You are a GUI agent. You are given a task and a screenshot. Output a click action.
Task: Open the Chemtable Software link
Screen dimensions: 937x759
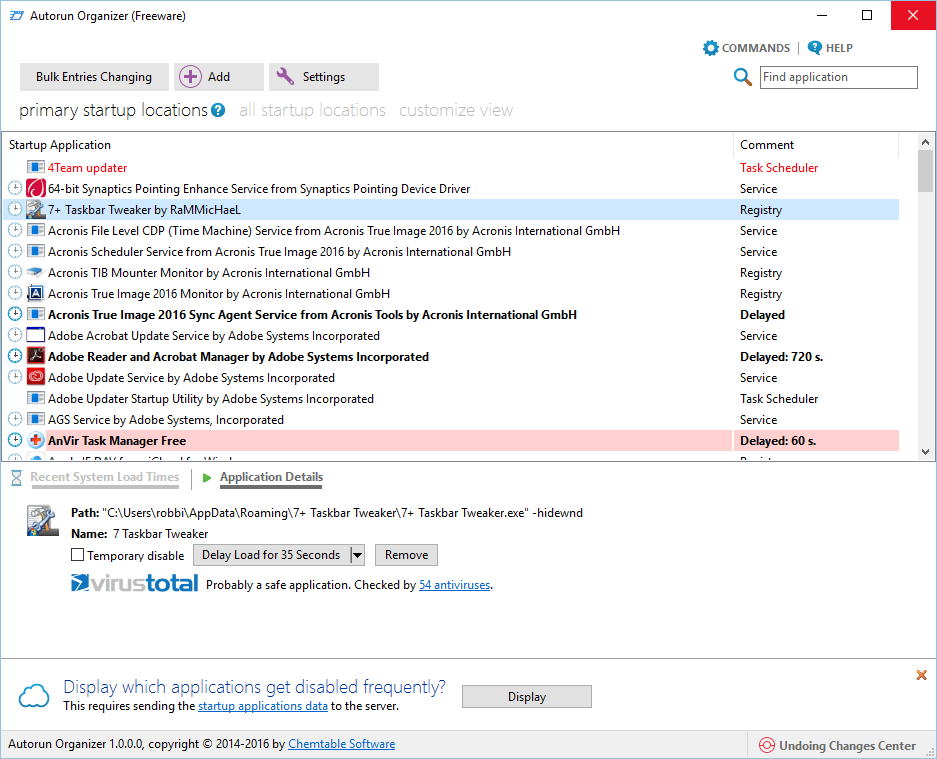coord(342,744)
